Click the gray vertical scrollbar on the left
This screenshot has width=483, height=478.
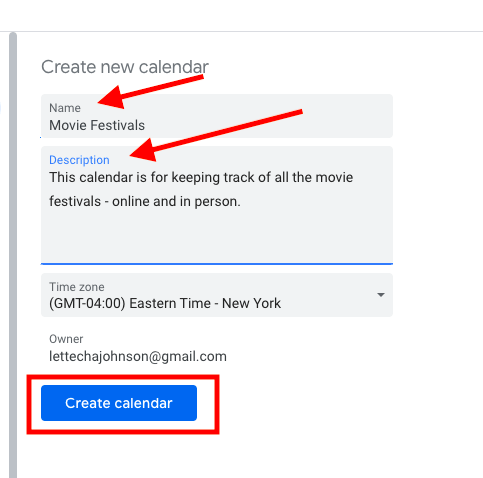pyautogui.click(x=13, y=255)
